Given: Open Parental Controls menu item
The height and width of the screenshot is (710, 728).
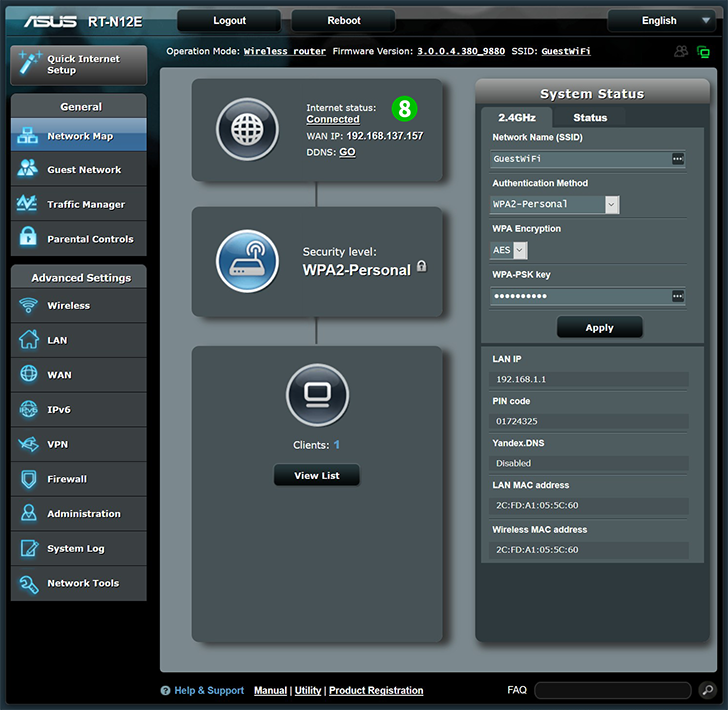Looking at the screenshot, I should pos(79,238).
